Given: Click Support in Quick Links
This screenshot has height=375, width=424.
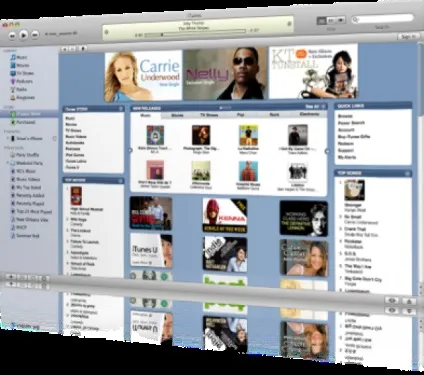Looking at the screenshot, I should click(346, 150).
